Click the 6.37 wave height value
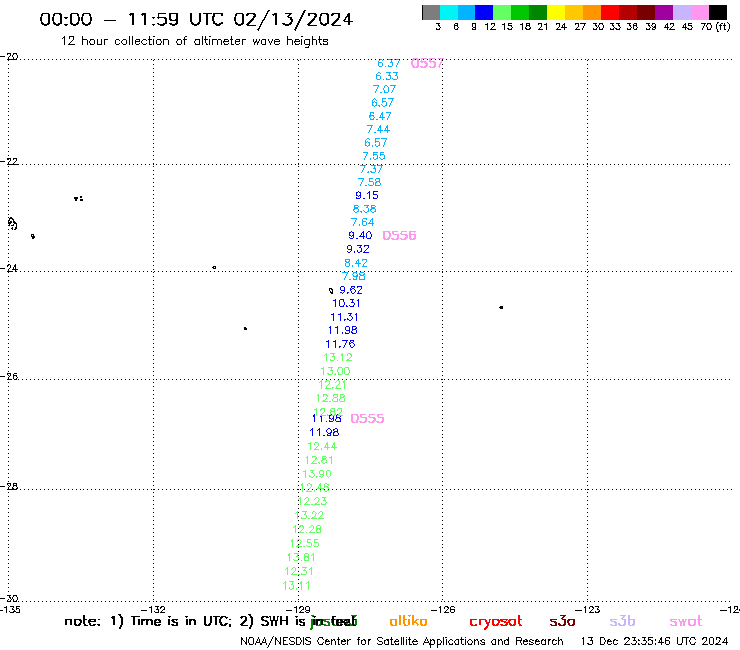Viewport: 740px width, 650px height. coord(388,63)
